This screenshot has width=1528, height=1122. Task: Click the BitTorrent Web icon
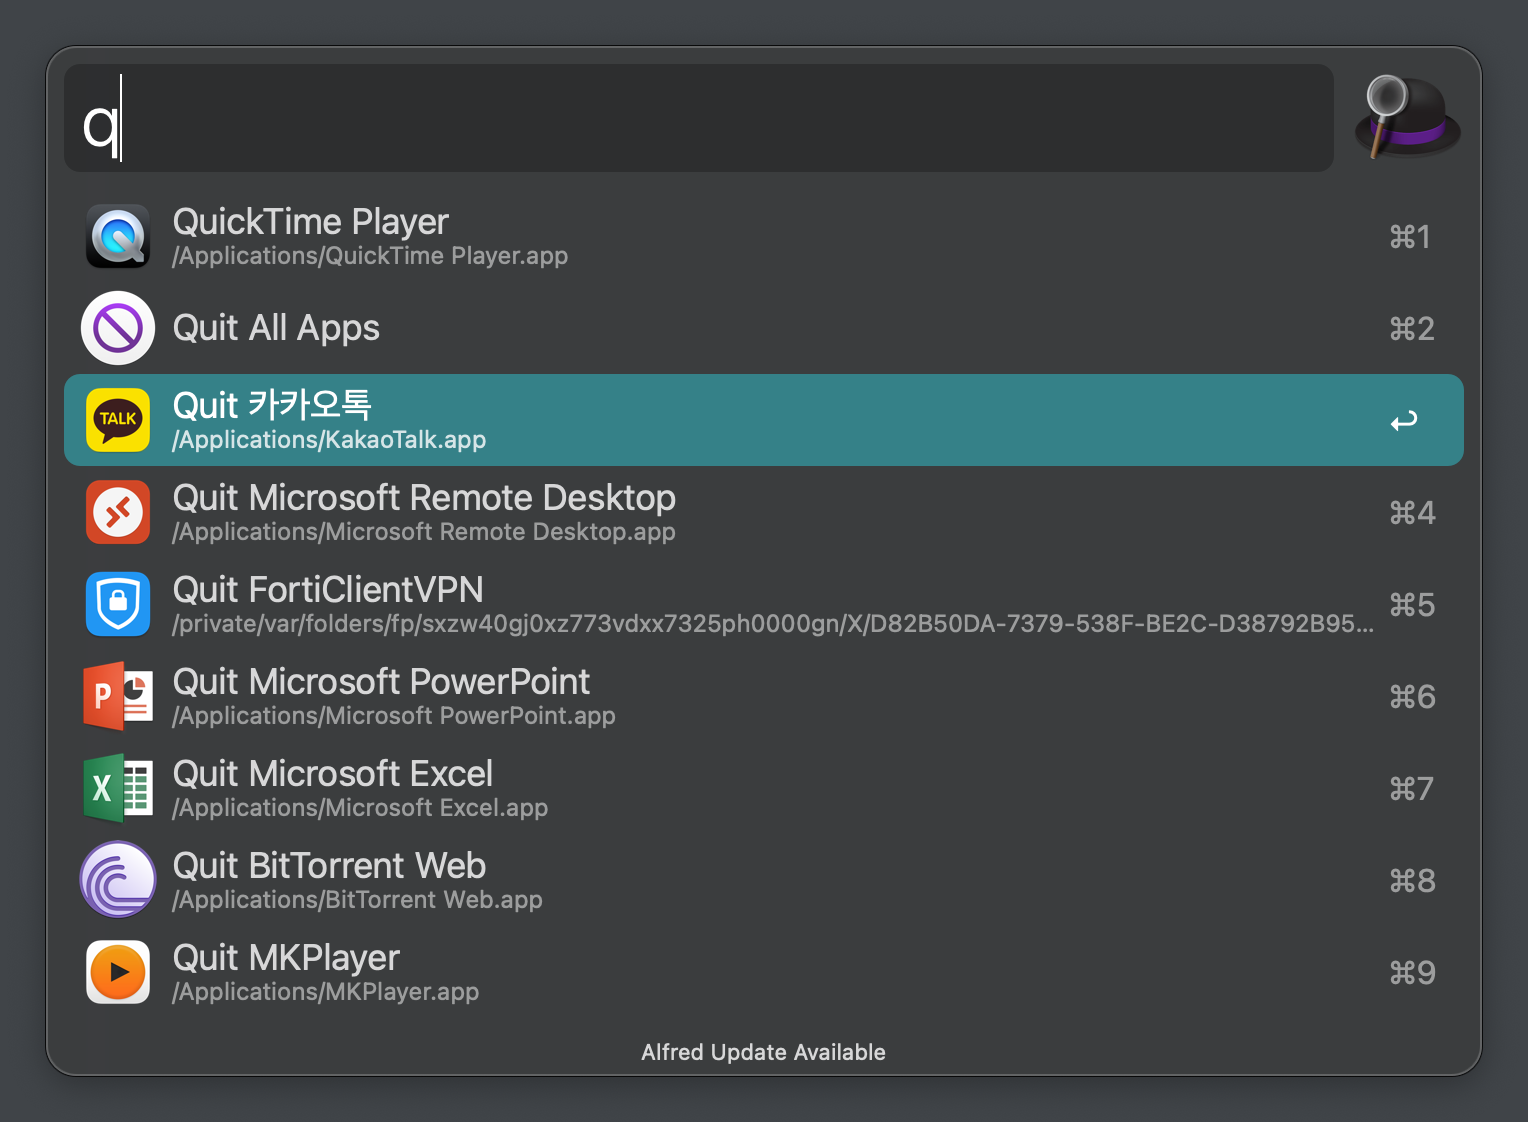tap(118, 880)
